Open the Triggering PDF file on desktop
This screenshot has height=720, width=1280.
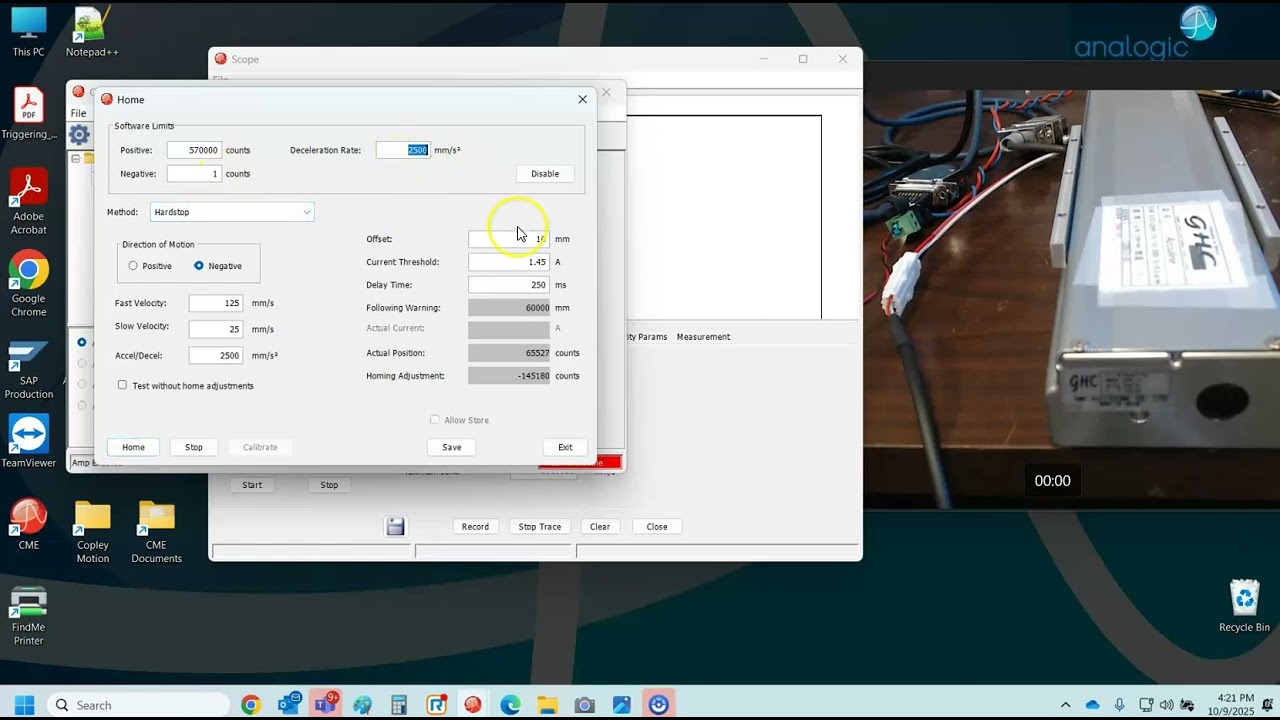(28, 114)
